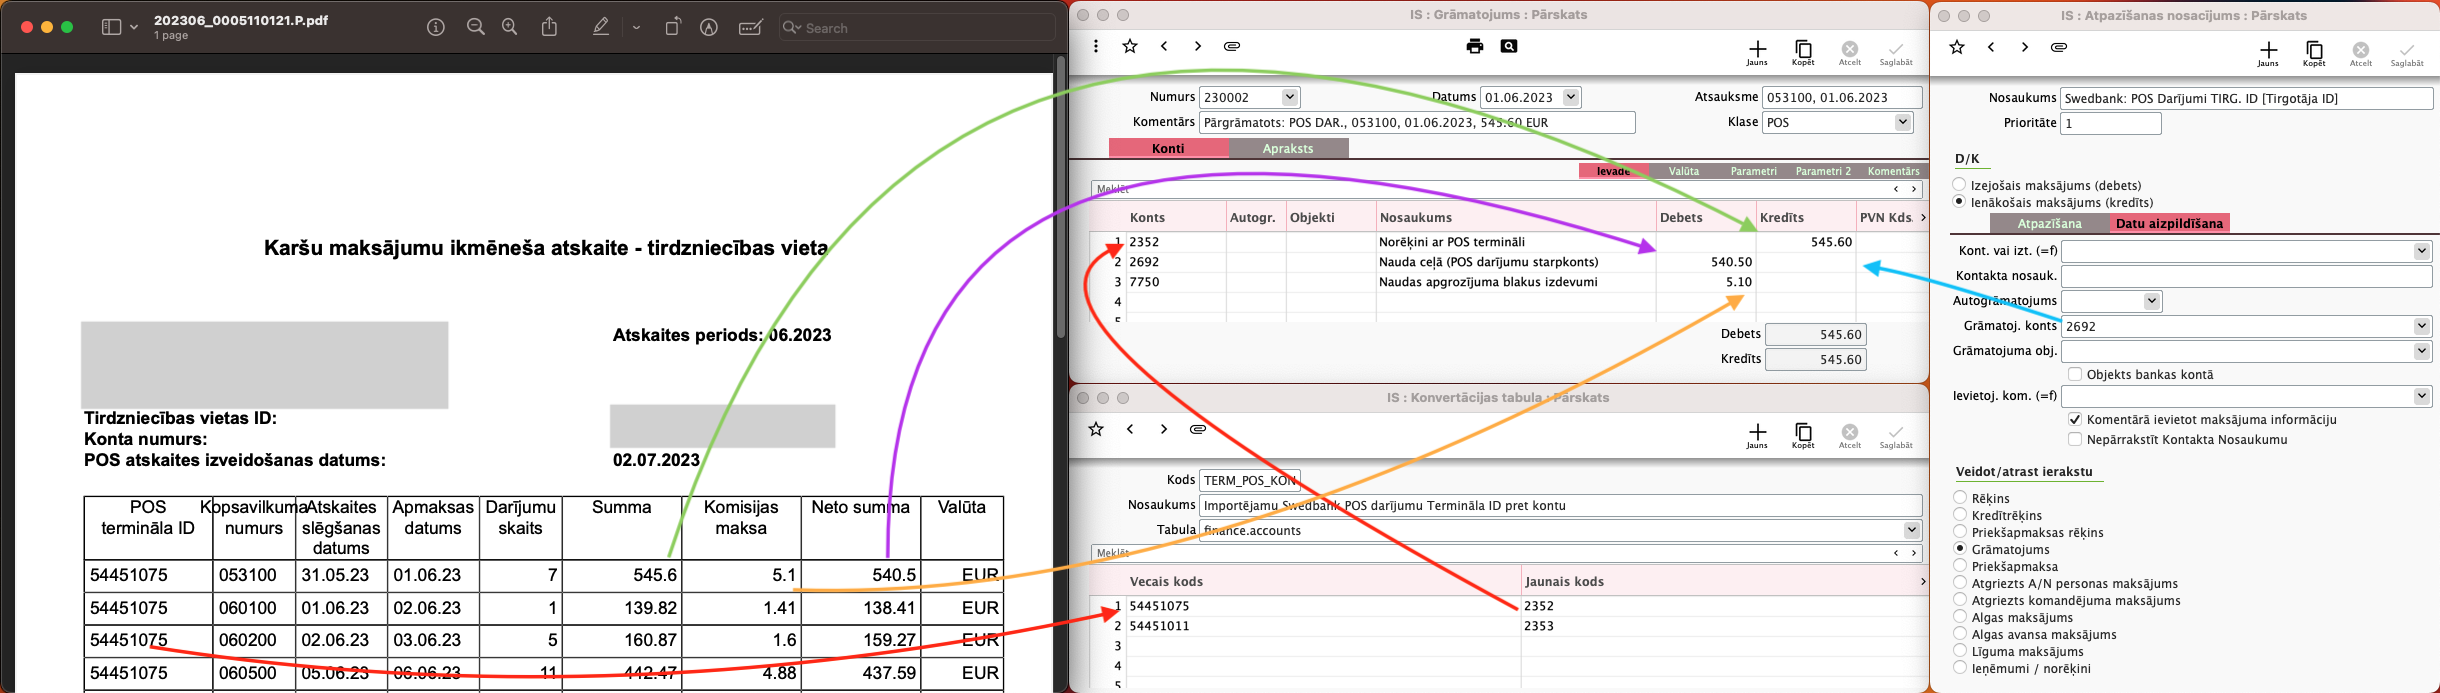Go to next record in Grāmatojums

(1198, 46)
